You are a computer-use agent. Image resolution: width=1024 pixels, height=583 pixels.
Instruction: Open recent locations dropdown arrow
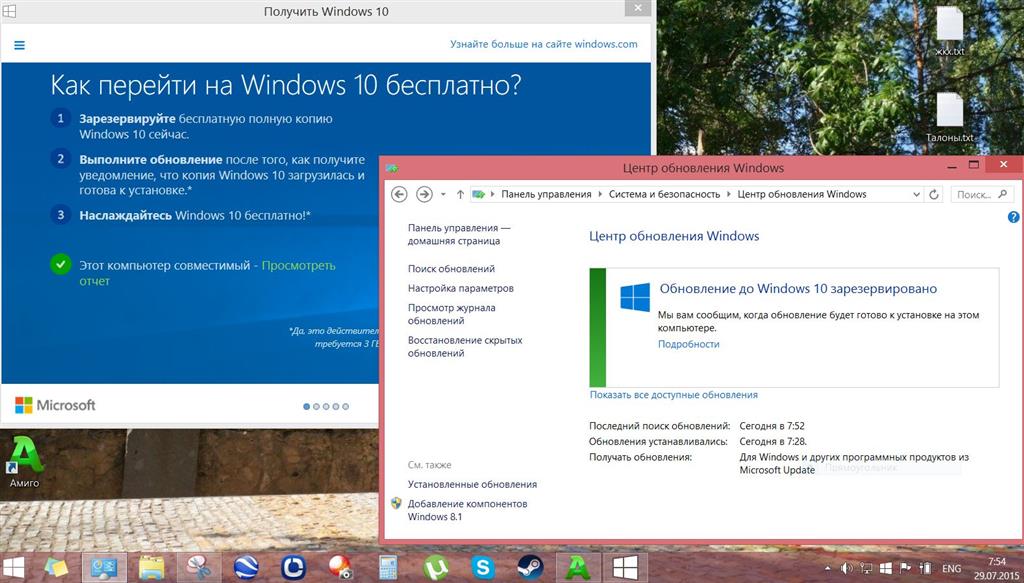point(443,195)
